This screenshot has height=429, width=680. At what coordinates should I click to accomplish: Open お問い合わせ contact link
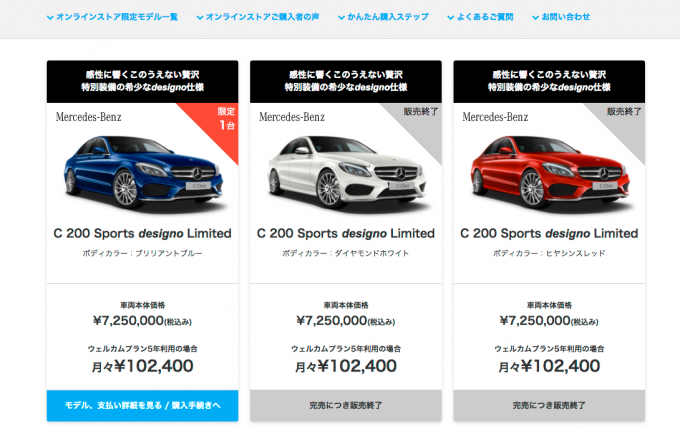point(566,17)
